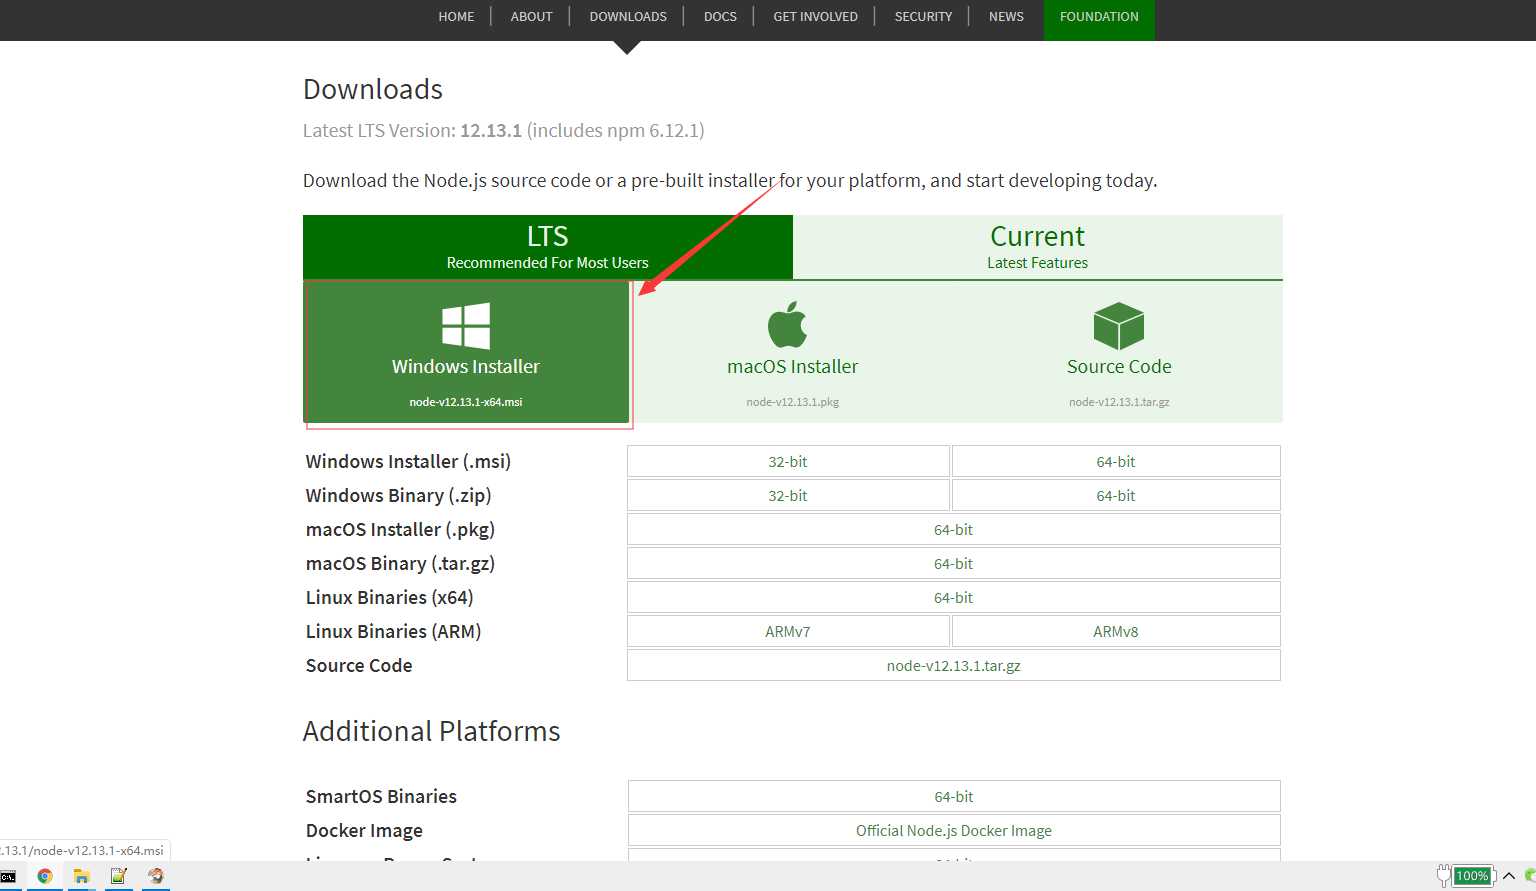Download Windows Binary (.zip) 32-bit
The height and width of the screenshot is (891, 1536).
tap(788, 495)
